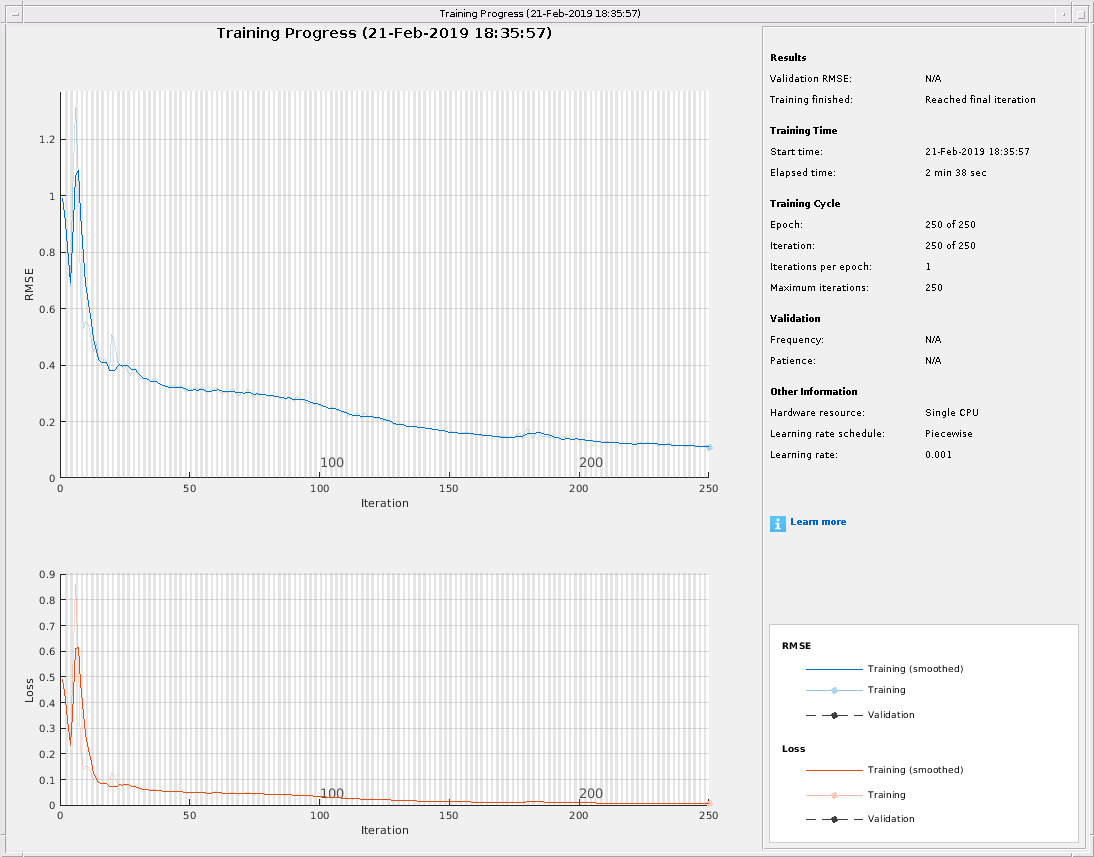Select the Validation heading in the results panel

click(795, 318)
